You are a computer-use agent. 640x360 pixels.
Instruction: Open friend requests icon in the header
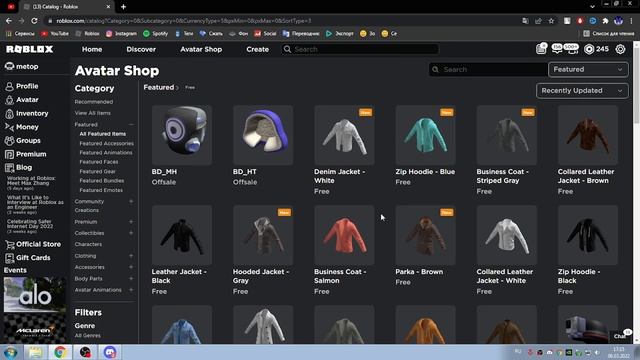(x=572, y=49)
